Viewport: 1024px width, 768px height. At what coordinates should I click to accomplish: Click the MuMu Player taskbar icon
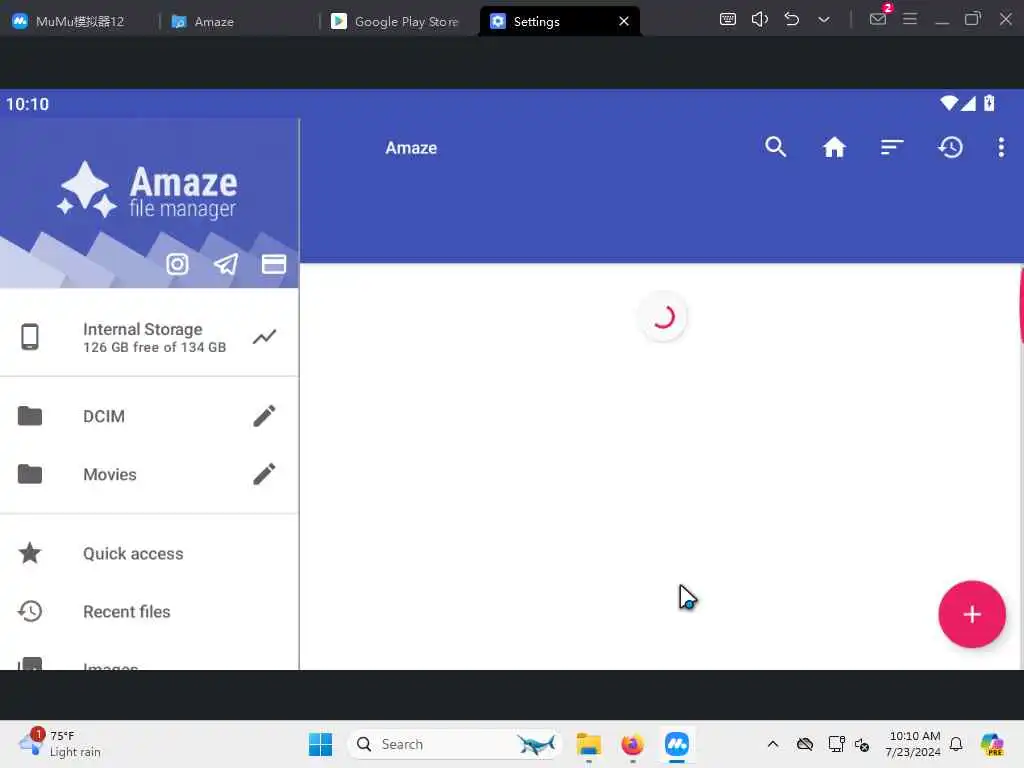click(677, 744)
